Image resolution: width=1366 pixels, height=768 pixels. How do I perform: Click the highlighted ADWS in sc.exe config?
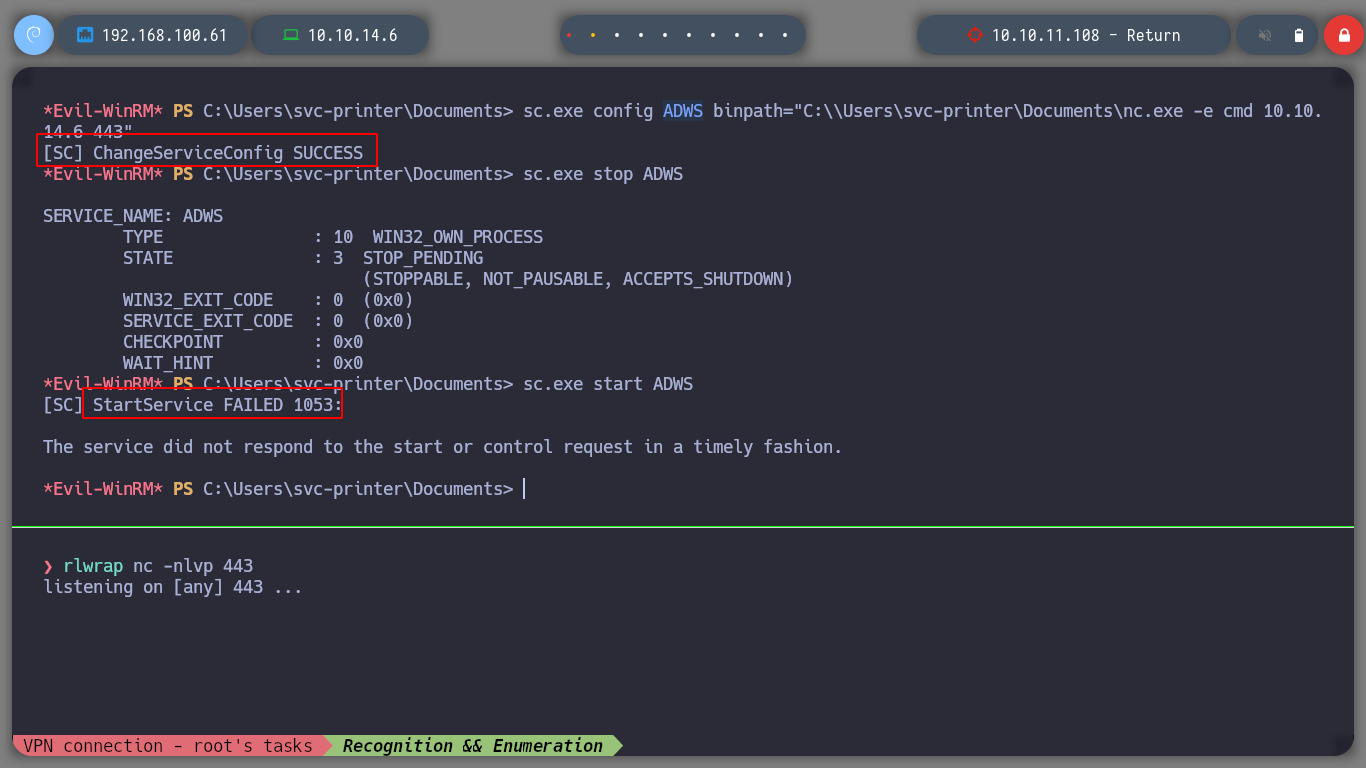click(683, 111)
